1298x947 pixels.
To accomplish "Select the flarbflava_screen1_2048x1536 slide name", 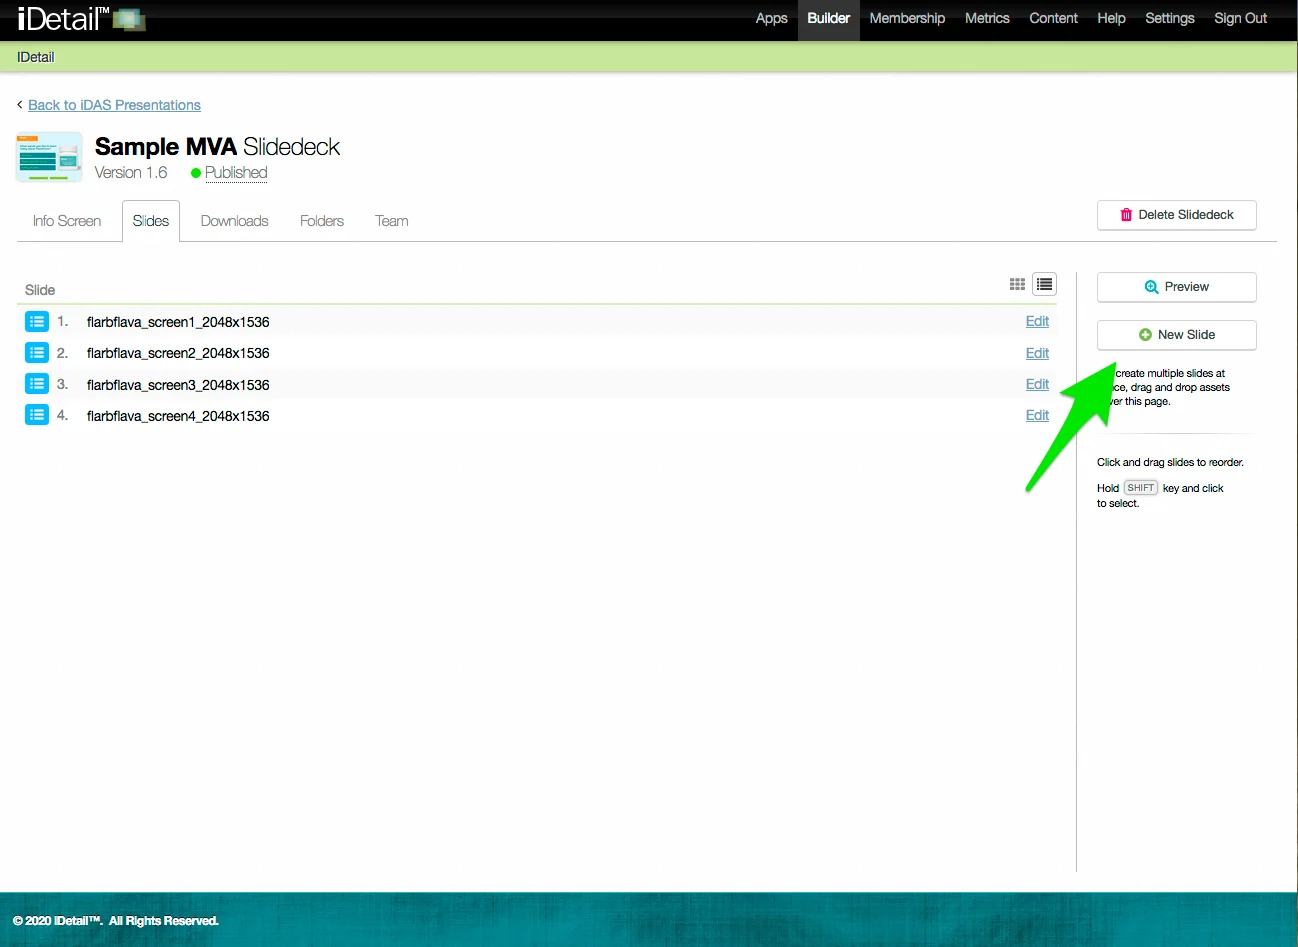I will (178, 322).
